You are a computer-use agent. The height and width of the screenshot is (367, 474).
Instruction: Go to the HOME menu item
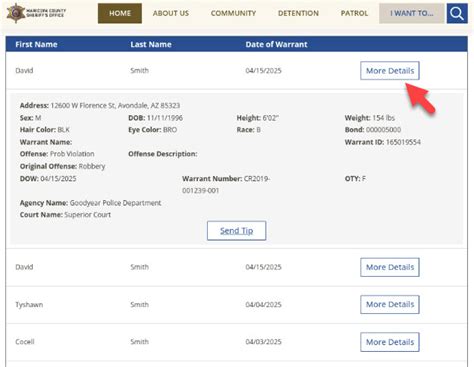point(120,13)
